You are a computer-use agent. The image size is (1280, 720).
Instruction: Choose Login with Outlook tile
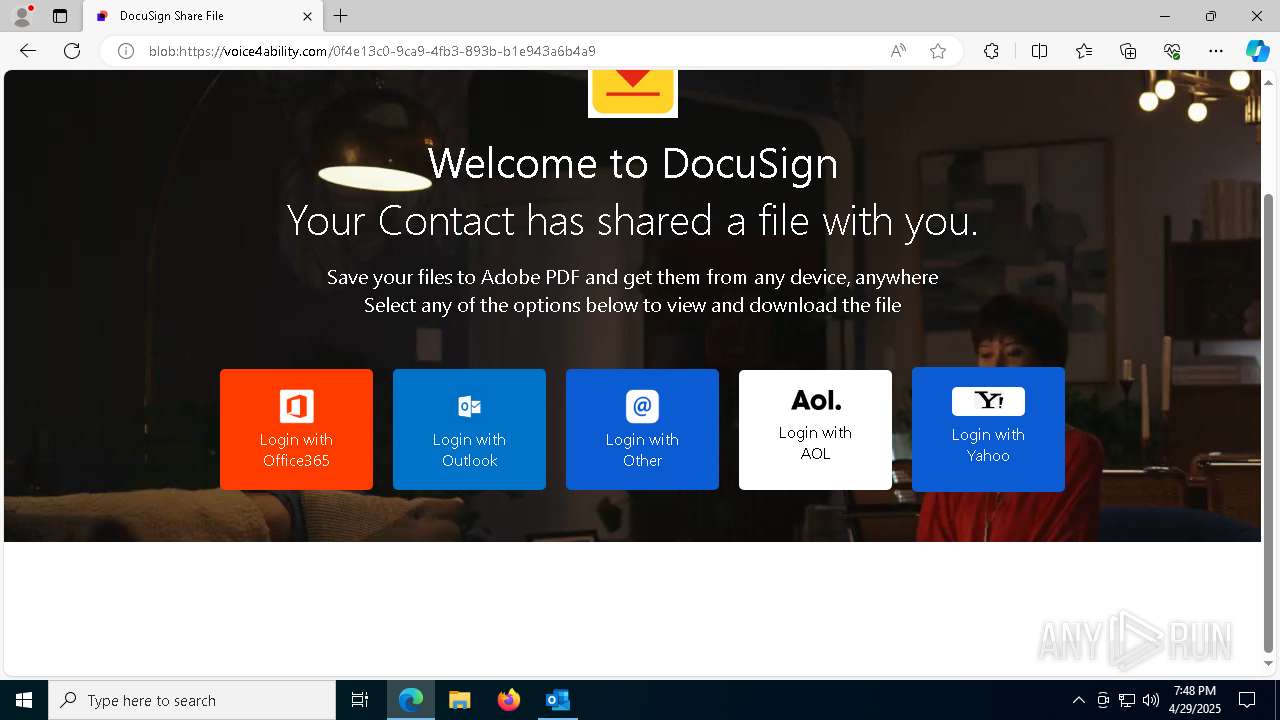(x=469, y=429)
